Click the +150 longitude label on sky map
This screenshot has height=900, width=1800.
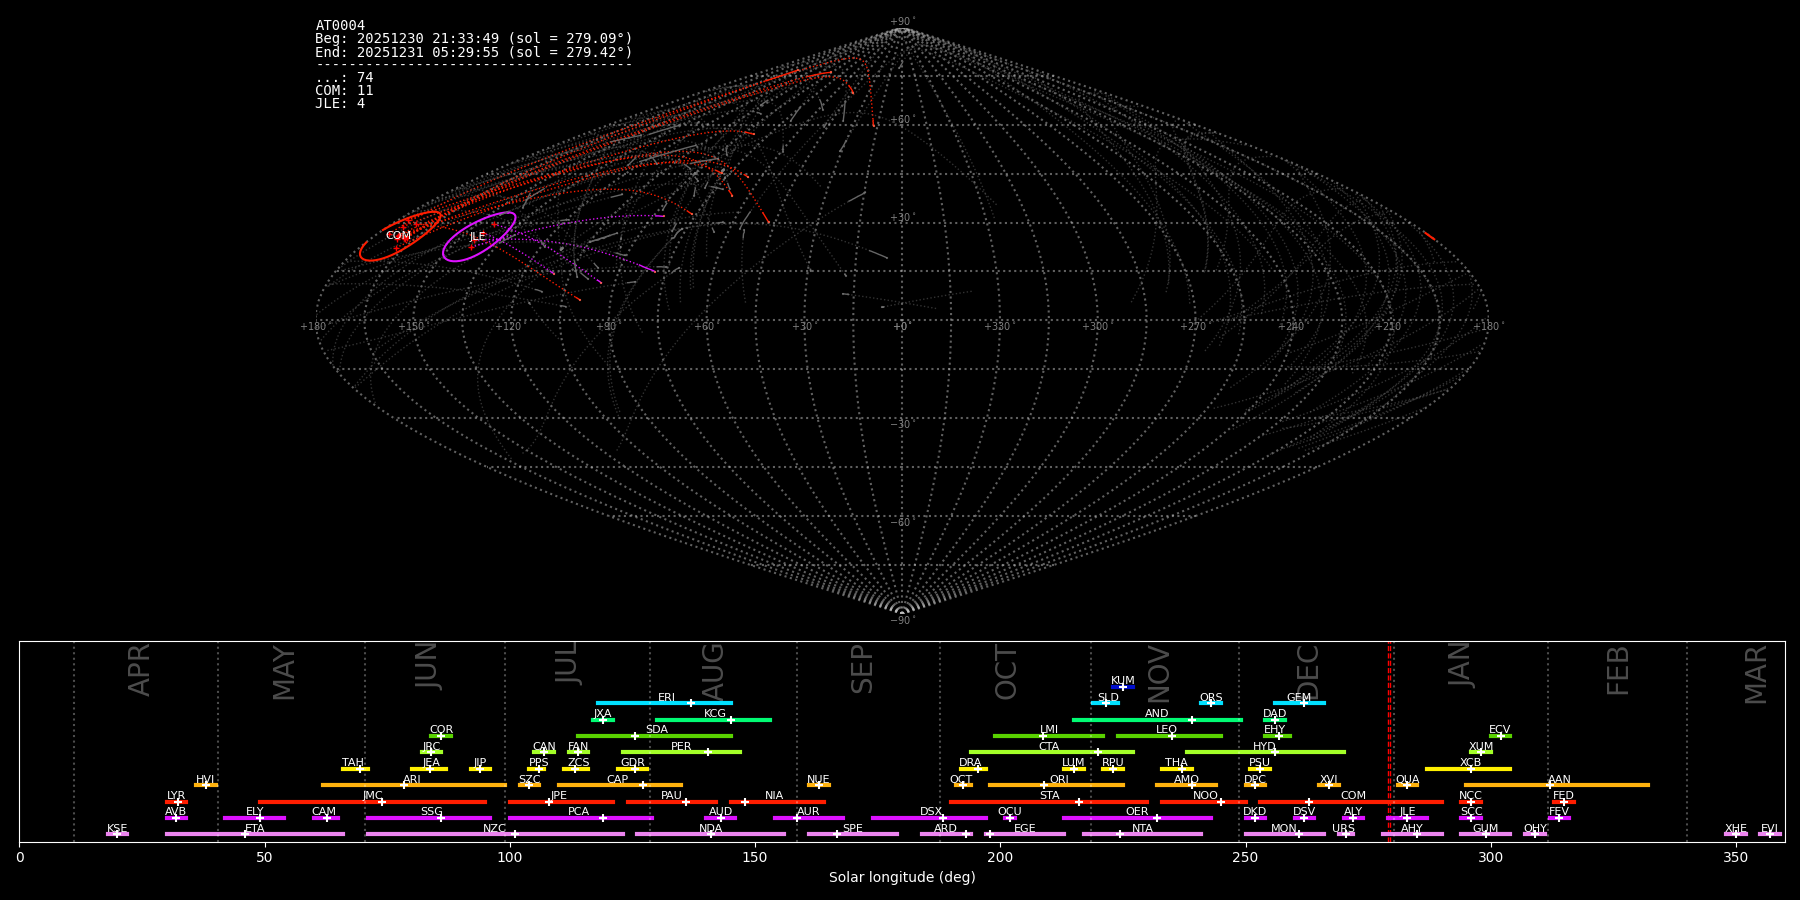pyautogui.click(x=411, y=327)
